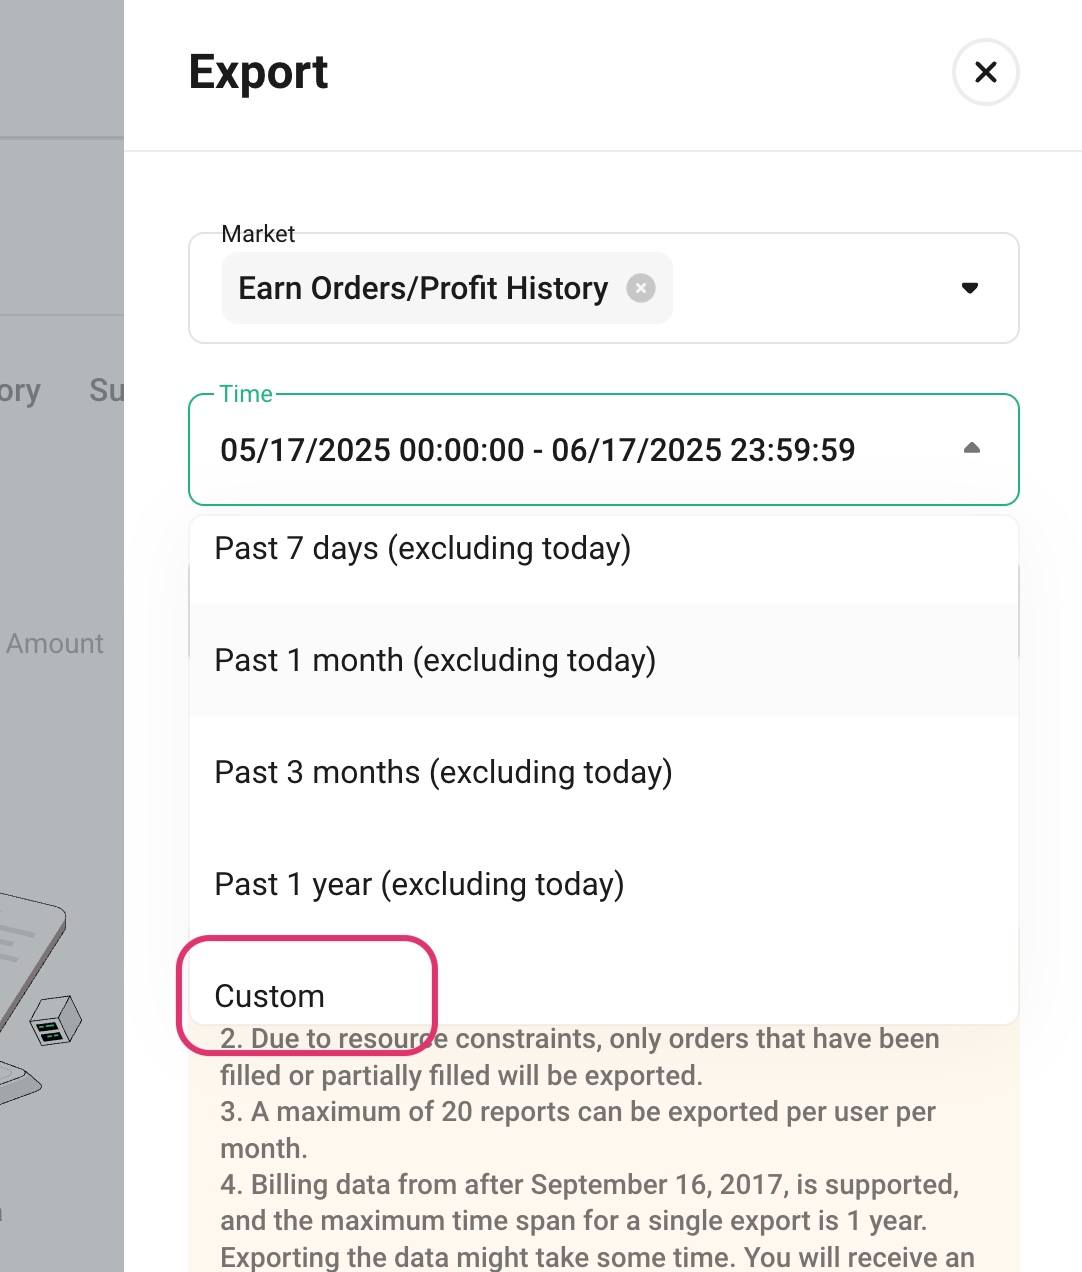
Task: Click the 20 reports per month note
Action: (x=578, y=1130)
